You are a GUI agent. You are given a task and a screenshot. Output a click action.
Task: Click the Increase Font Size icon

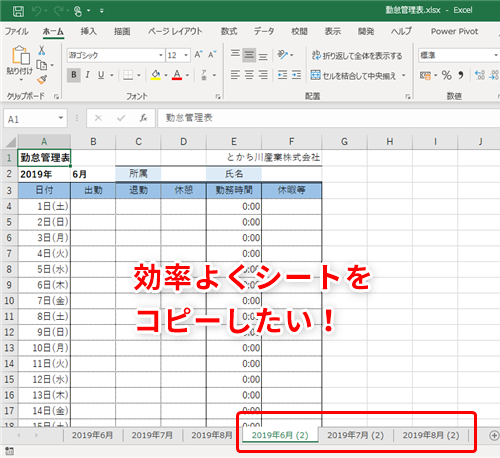point(198,55)
